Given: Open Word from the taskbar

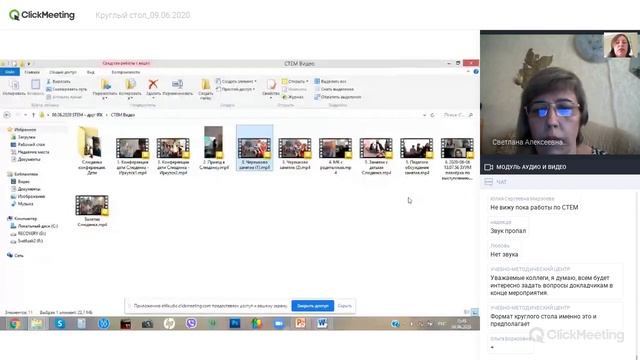Looking at the screenshot, I should coord(322,324).
